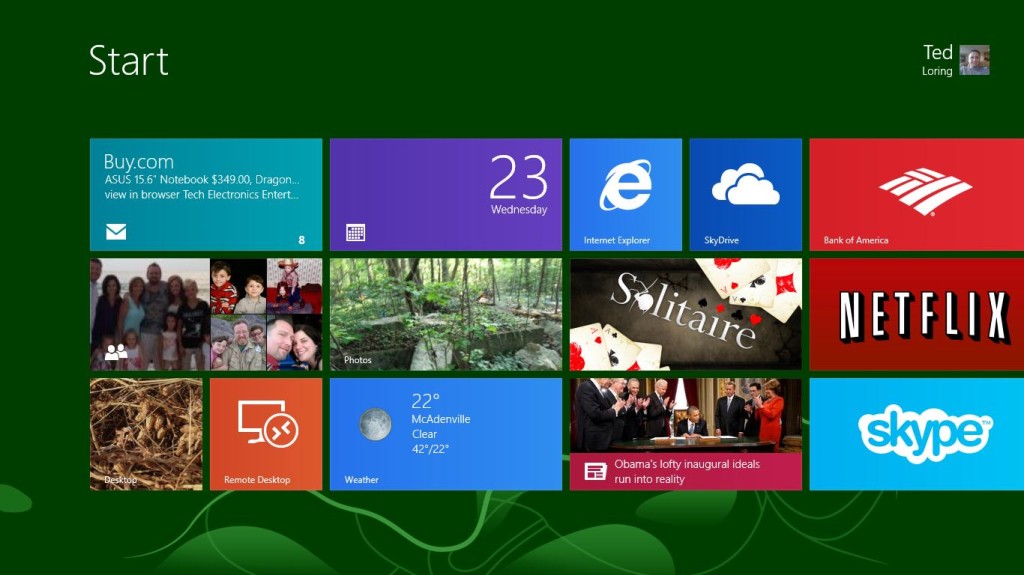Launch the Netflix tile
The height and width of the screenshot is (575, 1024).
point(917,314)
